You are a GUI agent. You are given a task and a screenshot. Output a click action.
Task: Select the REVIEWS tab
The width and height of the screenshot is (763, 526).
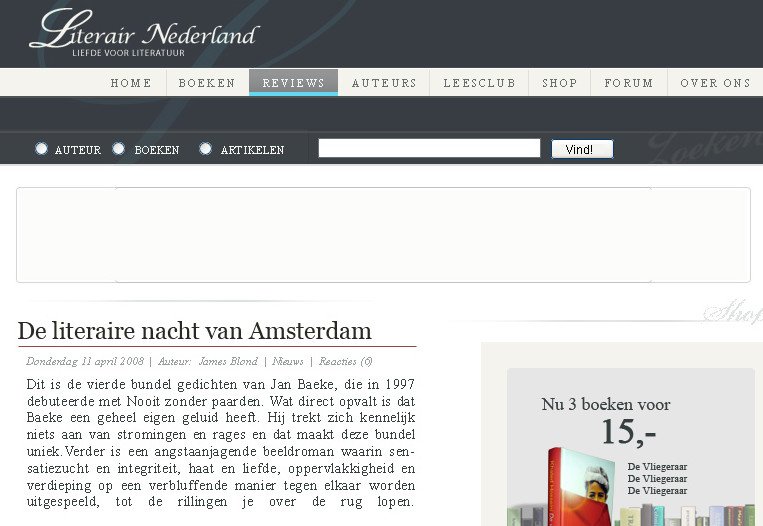[293, 83]
